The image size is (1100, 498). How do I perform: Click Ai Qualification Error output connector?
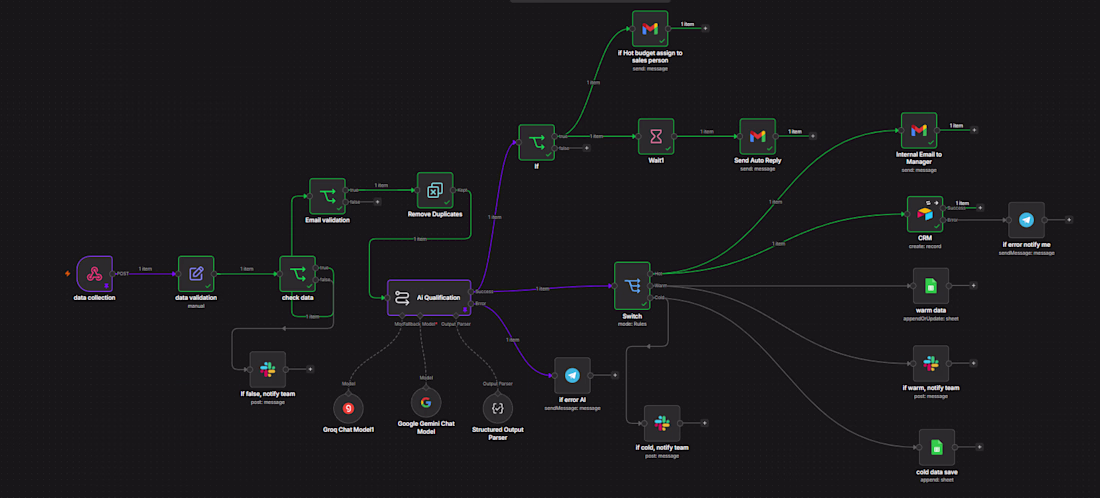[471, 304]
